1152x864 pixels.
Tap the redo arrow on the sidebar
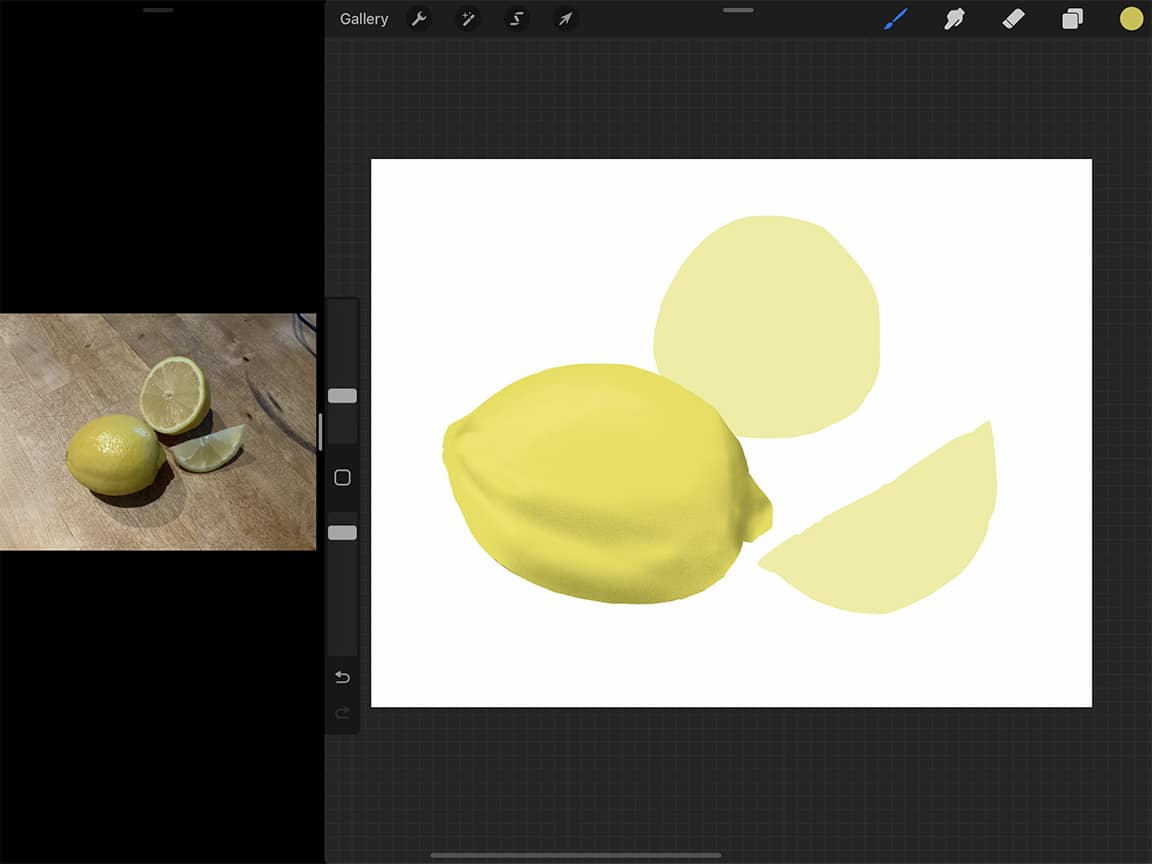(342, 713)
